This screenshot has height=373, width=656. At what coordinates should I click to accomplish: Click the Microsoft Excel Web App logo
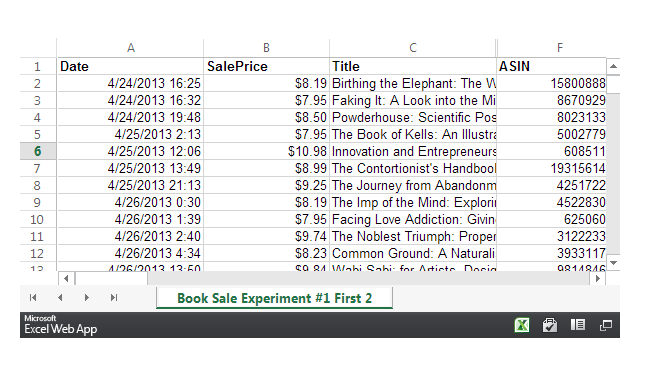(61, 325)
